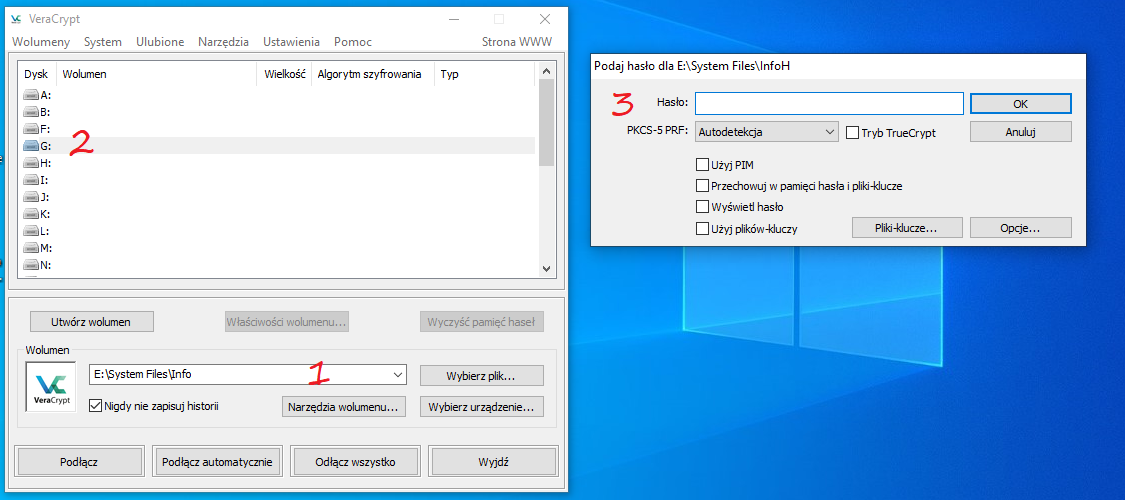Tick the 'Użyj PIM' checkbox
1125x500 pixels.
[702, 164]
